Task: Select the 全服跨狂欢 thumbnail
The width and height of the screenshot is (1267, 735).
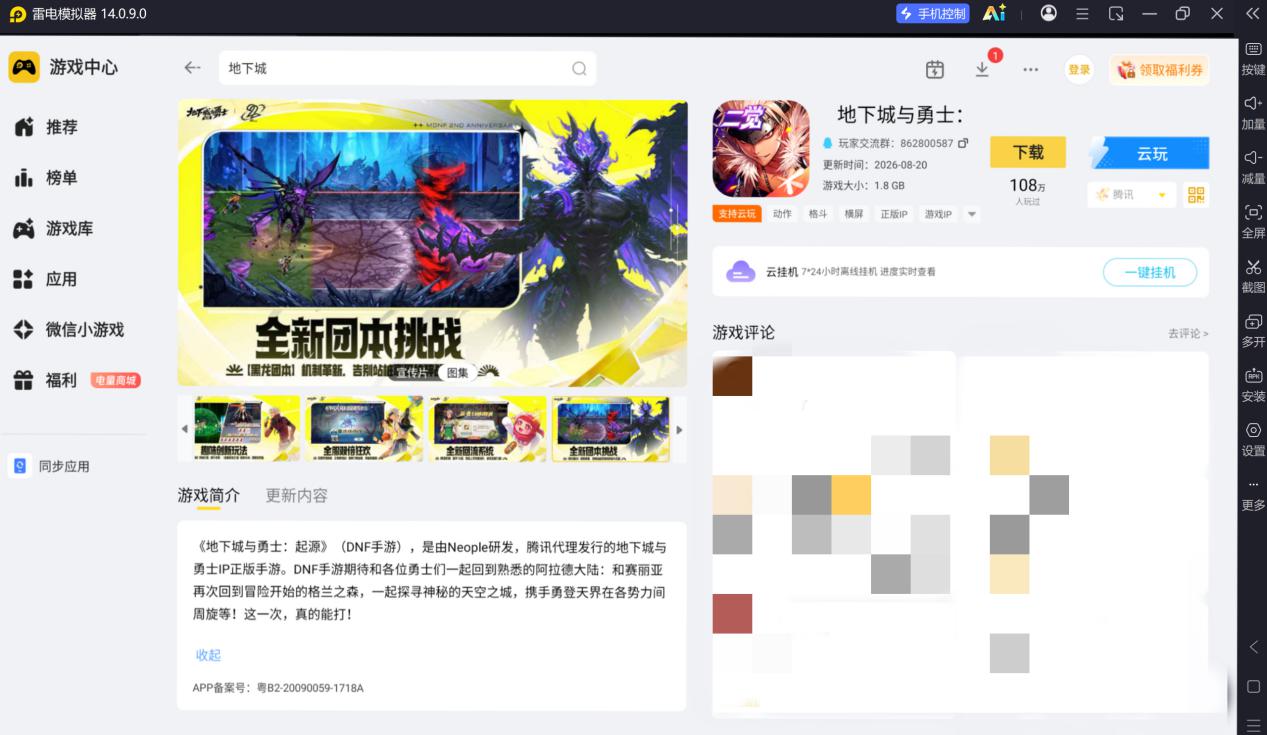Action: (365, 429)
